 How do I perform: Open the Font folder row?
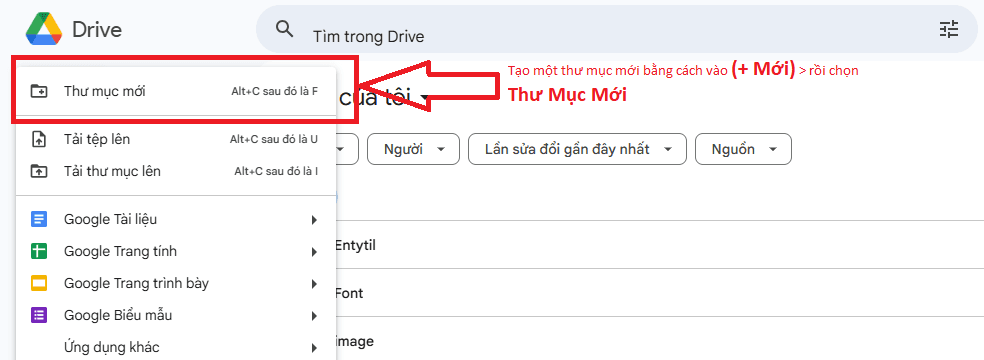point(659,293)
